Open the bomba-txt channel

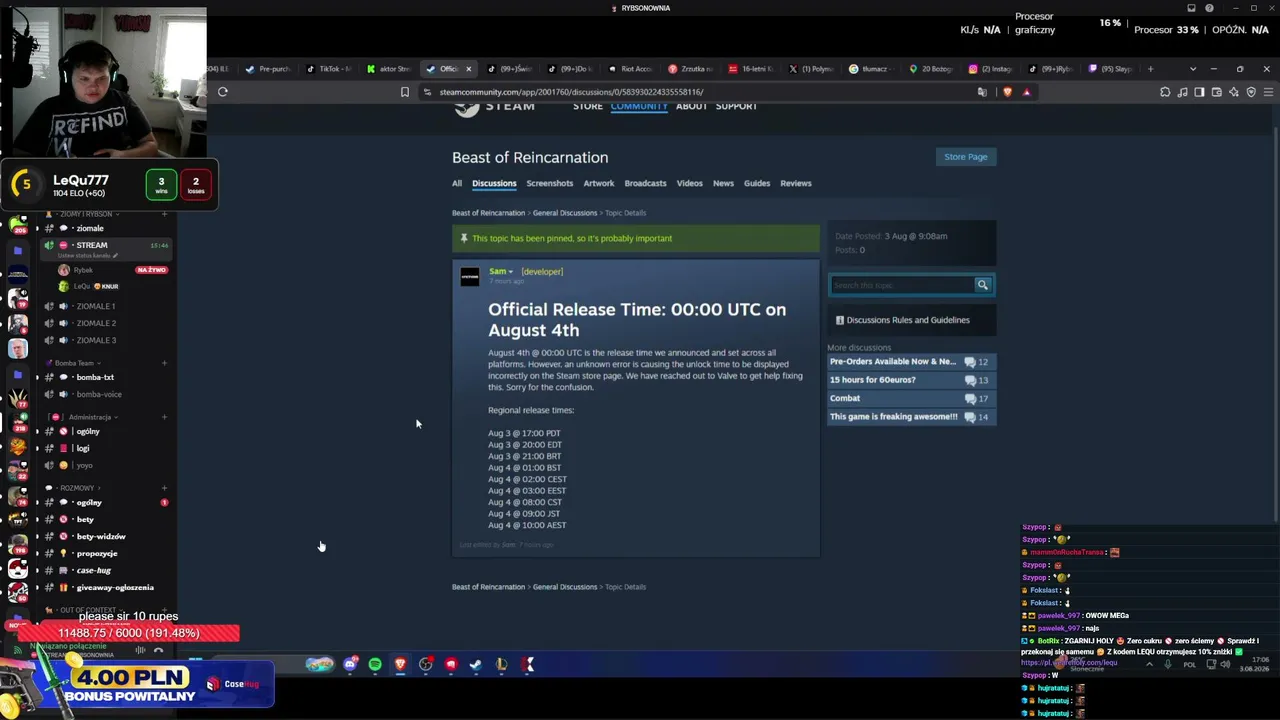(x=95, y=377)
